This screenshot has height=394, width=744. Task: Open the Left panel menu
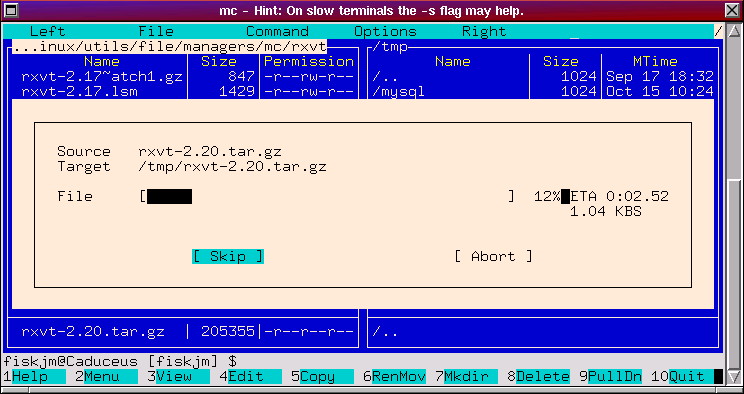47,31
